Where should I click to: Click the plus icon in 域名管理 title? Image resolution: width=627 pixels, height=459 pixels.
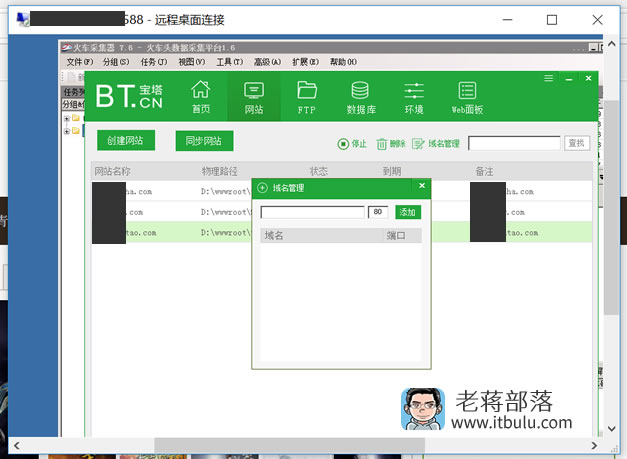coord(262,188)
